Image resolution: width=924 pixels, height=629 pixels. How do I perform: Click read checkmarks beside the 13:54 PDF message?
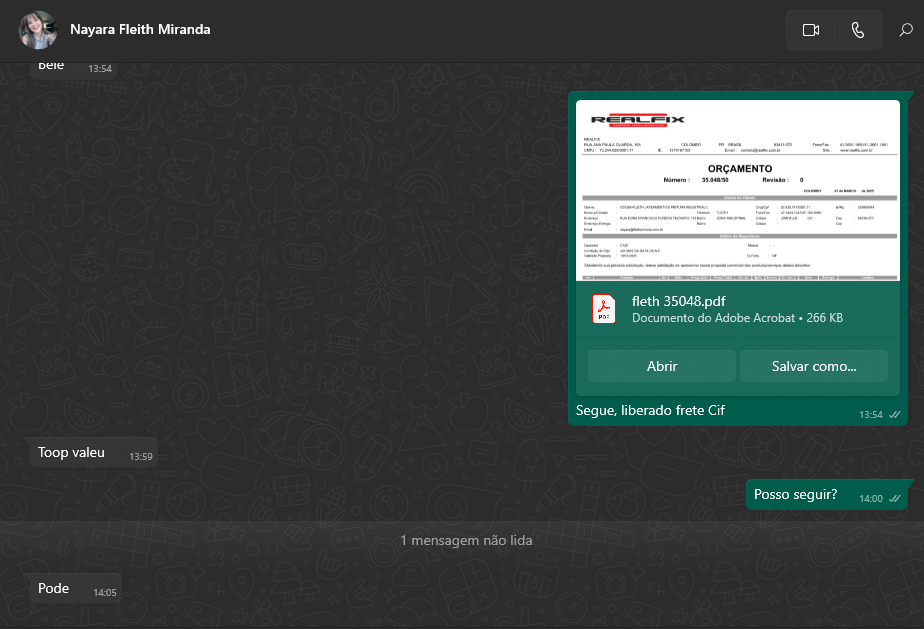(x=895, y=414)
